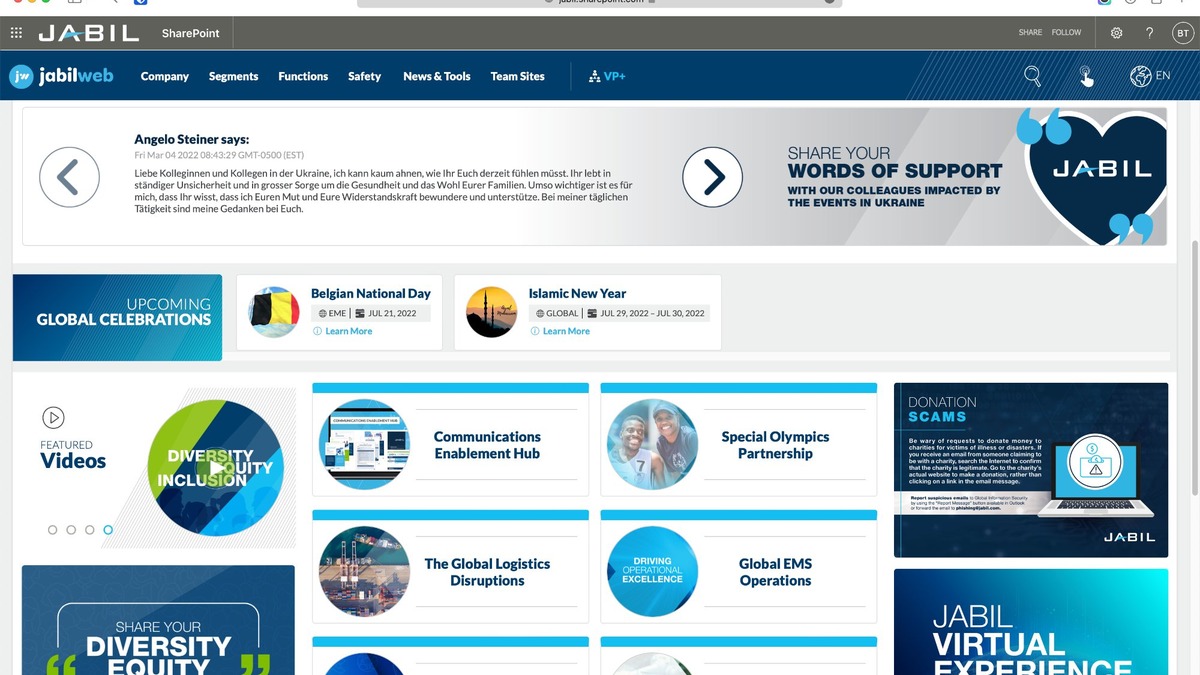Viewport: 1200px width, 675px height.
Task: Click the BT account avatar circle
Action: (x=1182, y=32)
